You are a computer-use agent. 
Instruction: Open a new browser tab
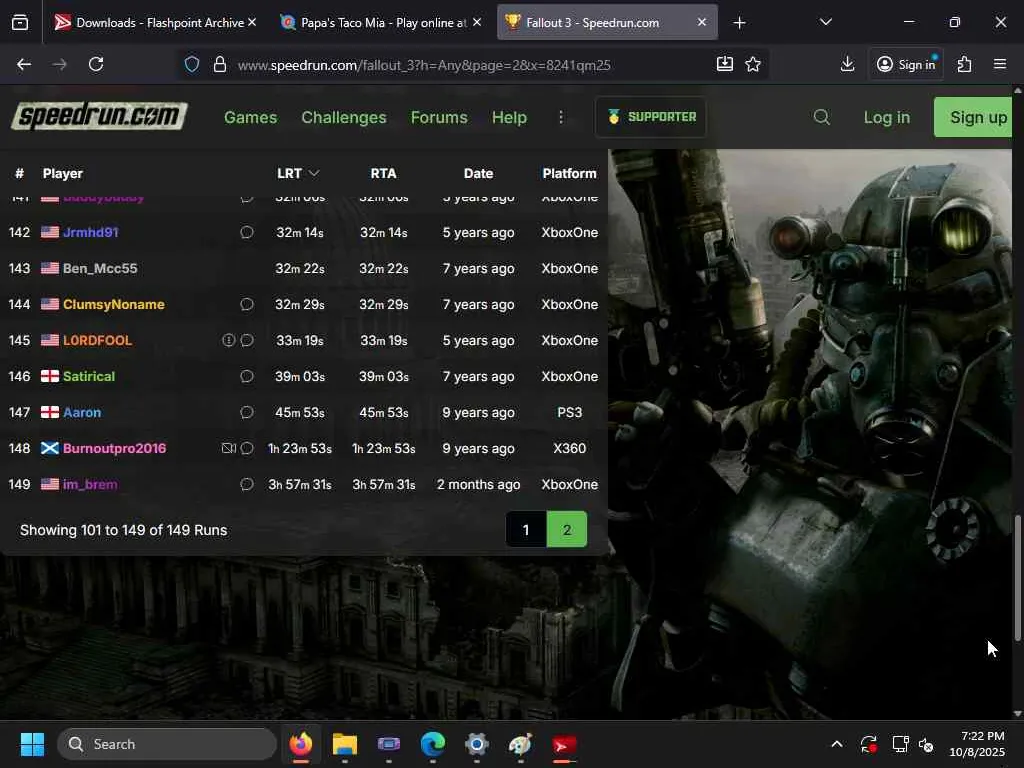[x=739, y=23]
